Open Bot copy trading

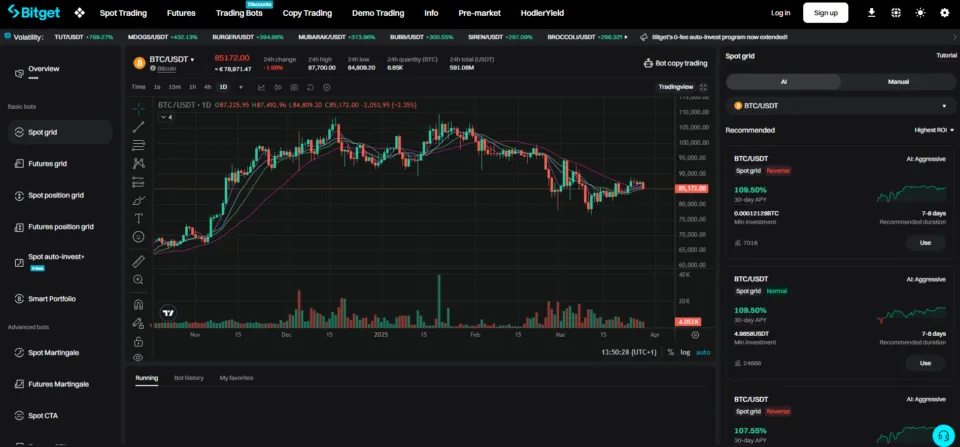pos(676,63)
